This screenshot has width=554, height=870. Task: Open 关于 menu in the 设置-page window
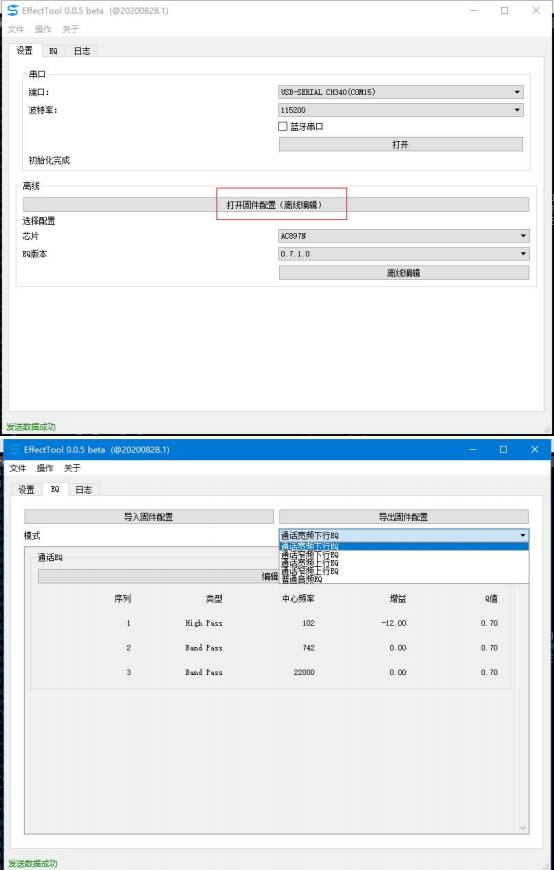pos(70,29)
